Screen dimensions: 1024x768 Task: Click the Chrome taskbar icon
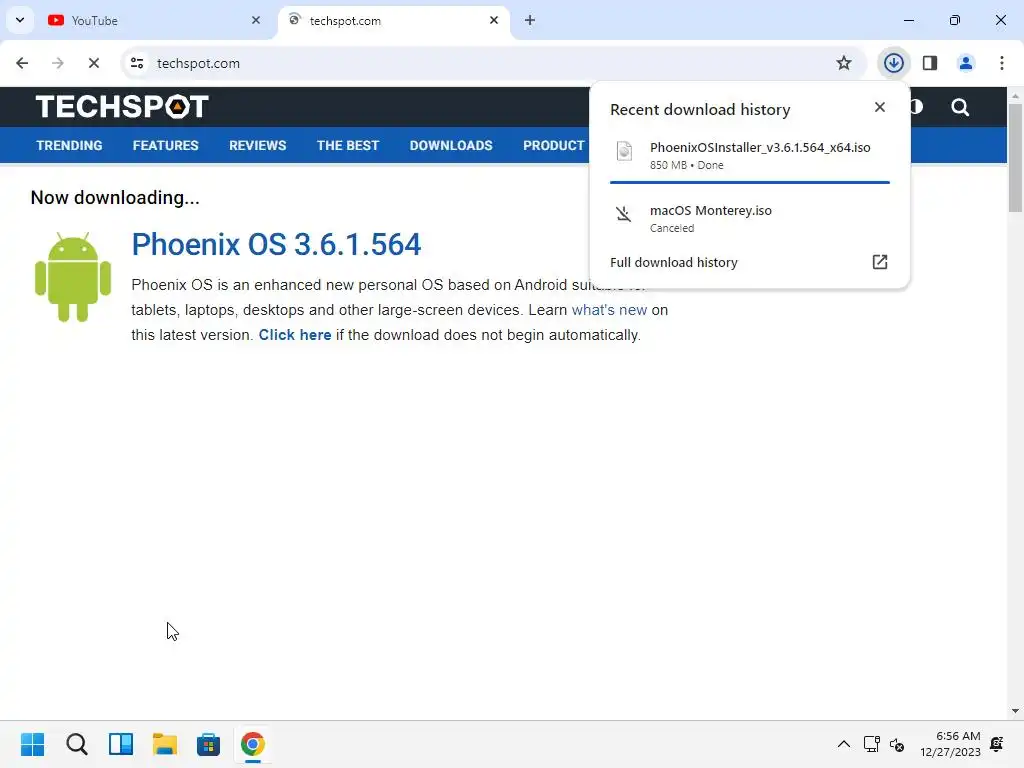(253, 744)
